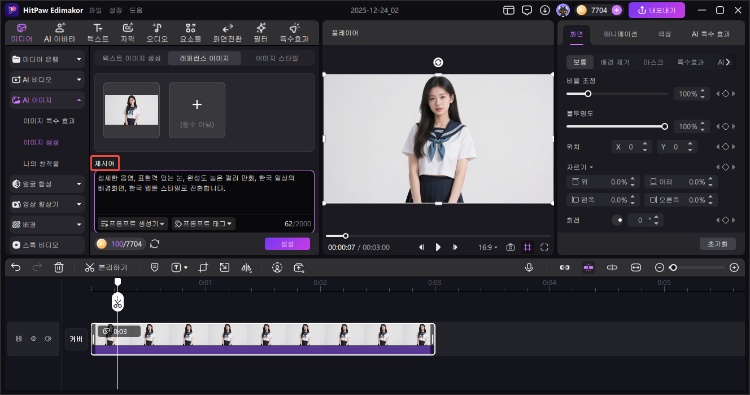This screenshot has width=750, height=395.
Task: Toggle the grid guide icon under the player
Action: [527, 247]
